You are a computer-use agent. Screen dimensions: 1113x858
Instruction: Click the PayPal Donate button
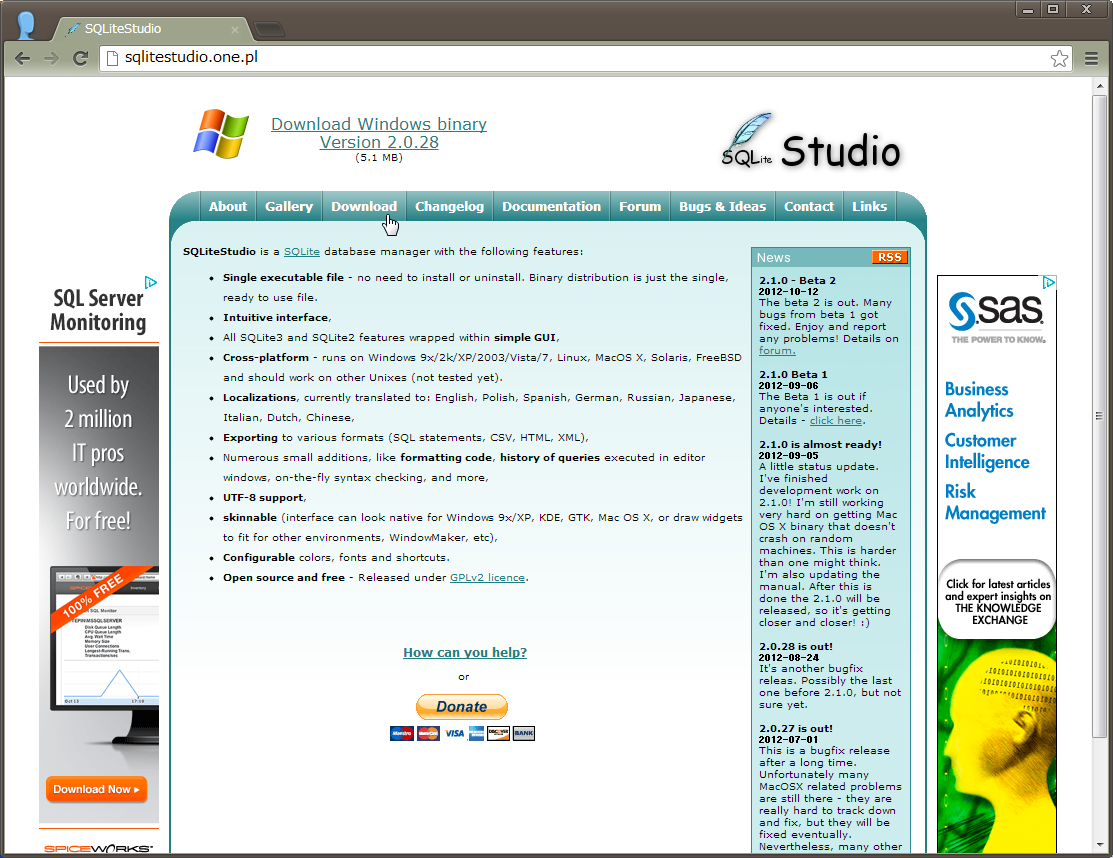[462, 707]
